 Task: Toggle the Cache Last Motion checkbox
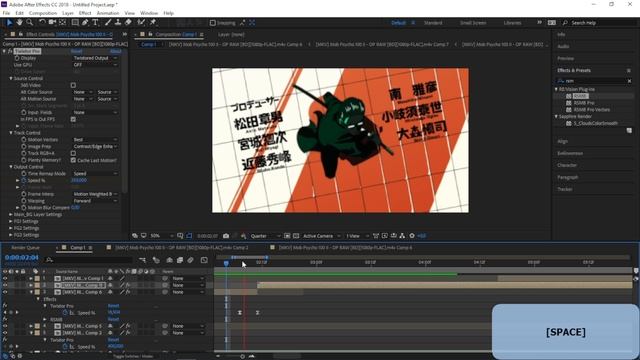(x=73, y=160)
